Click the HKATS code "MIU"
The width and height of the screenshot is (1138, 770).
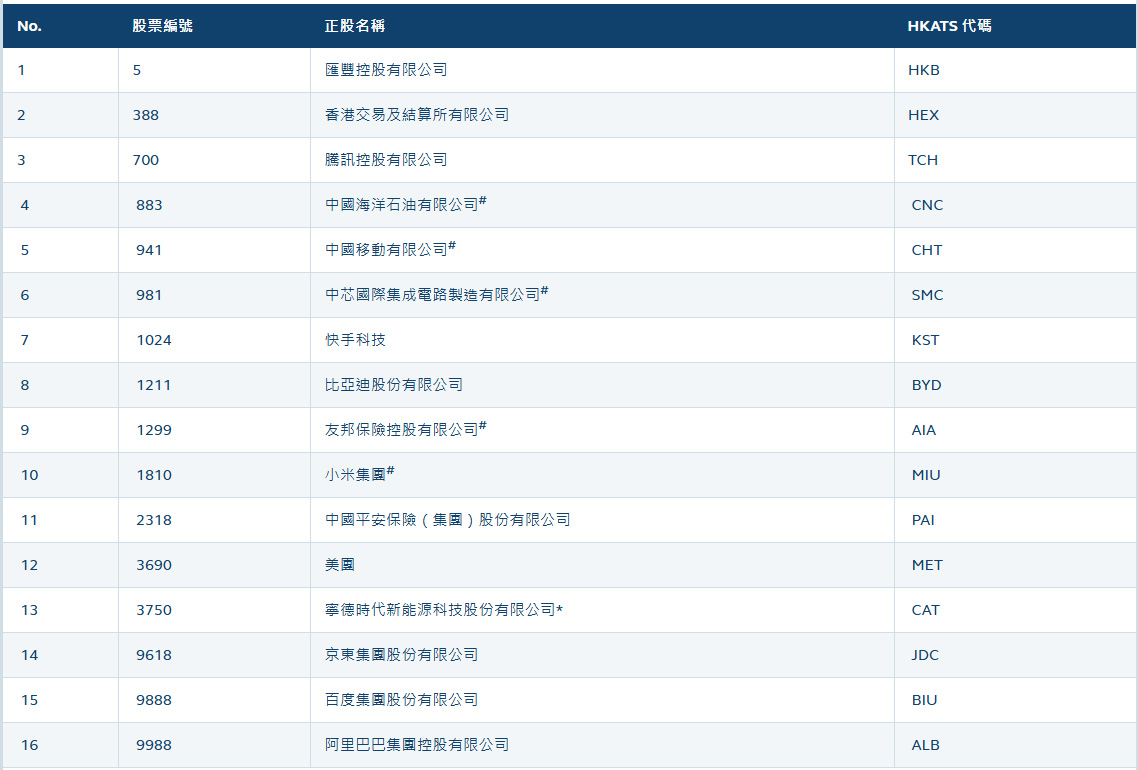coord(922,475)
